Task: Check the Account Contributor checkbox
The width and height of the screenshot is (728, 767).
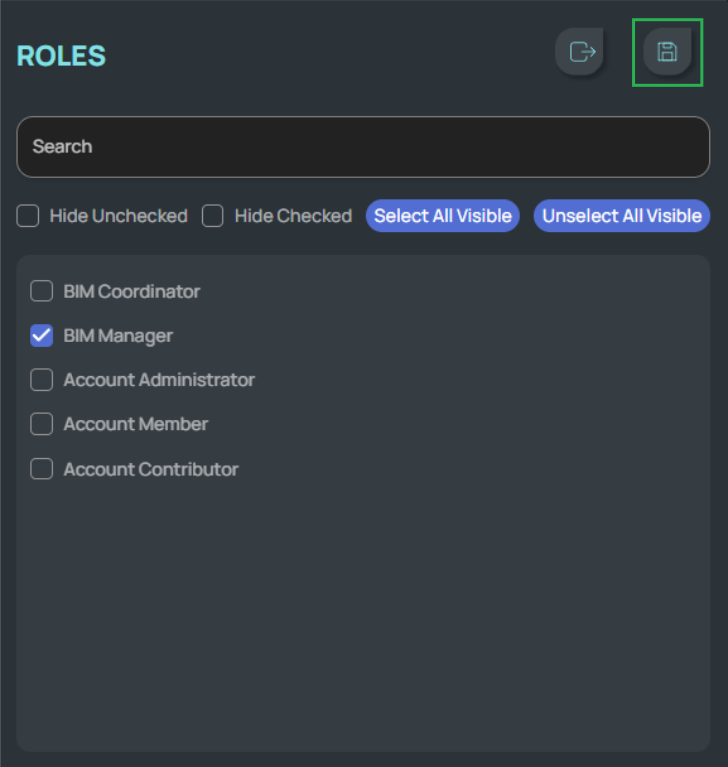Action: tap(41, 469)
